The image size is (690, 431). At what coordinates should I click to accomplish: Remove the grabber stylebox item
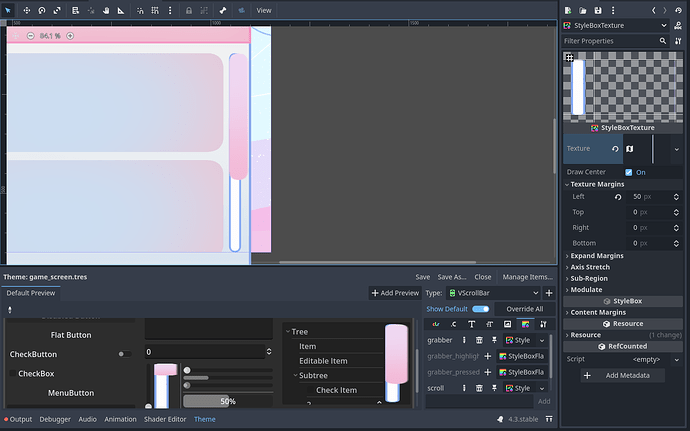tap(479, 340)
